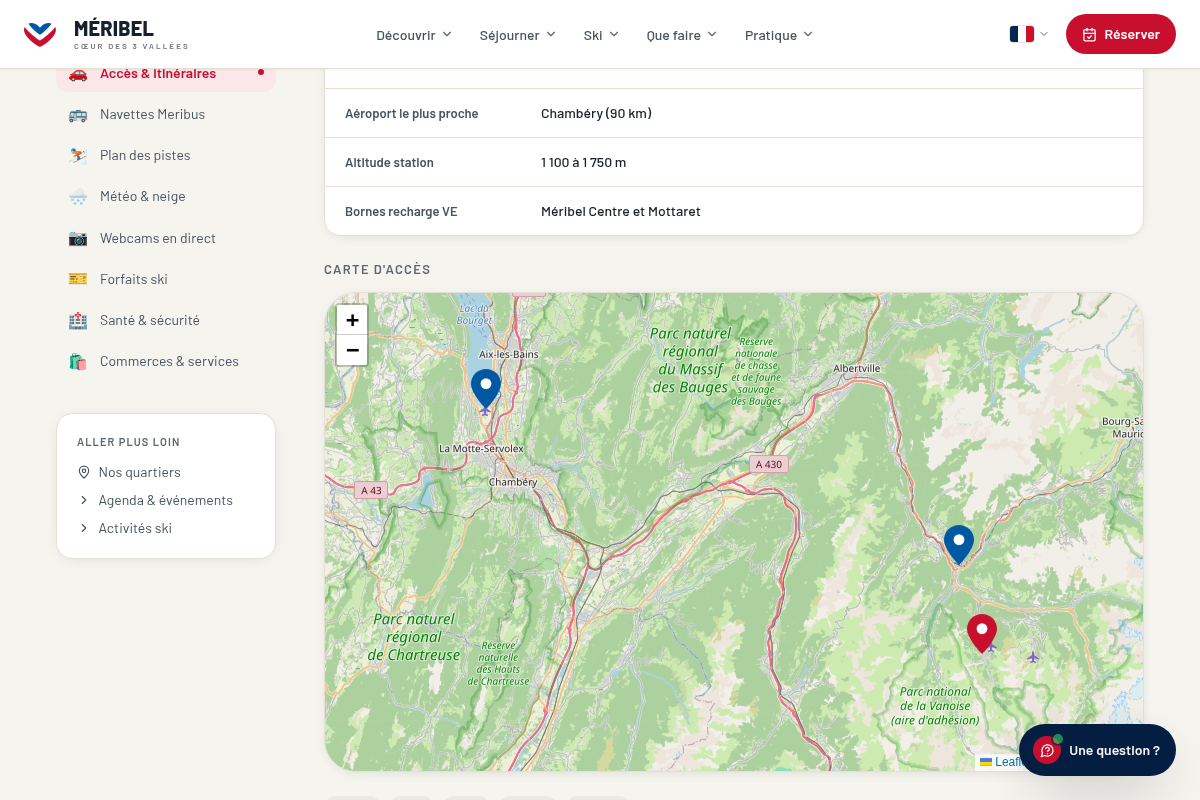Image resolution: width=1200 pixels, height=800 pixels.
Task: Click the Commerces & services shopping bag icon
Action: (x=78, y=361)
